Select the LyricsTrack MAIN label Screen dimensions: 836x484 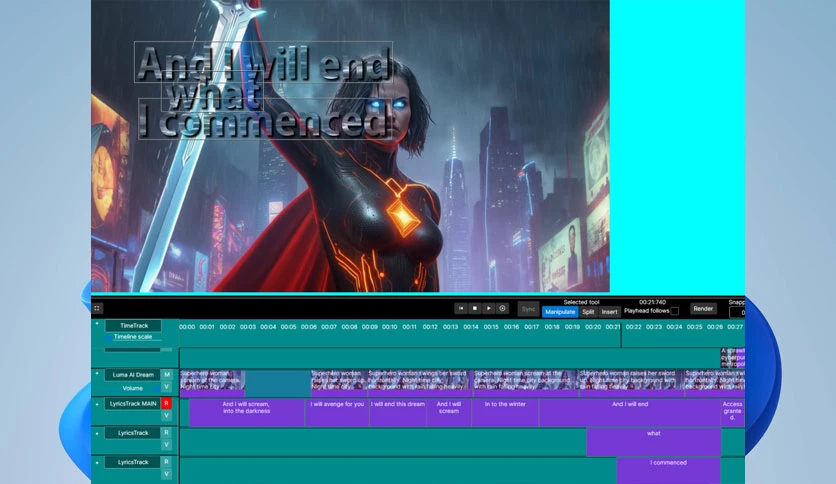133,404
